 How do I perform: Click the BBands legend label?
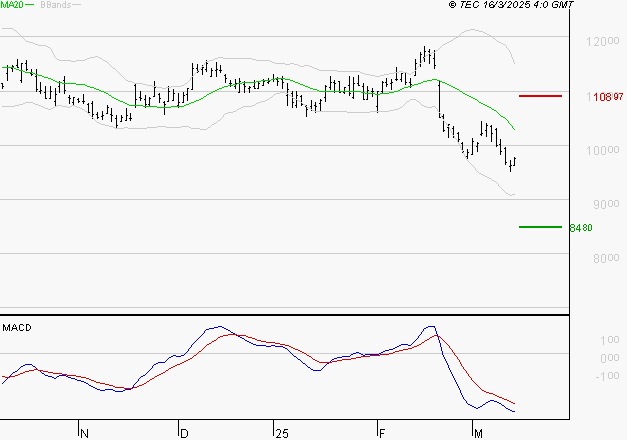point(56,5)
